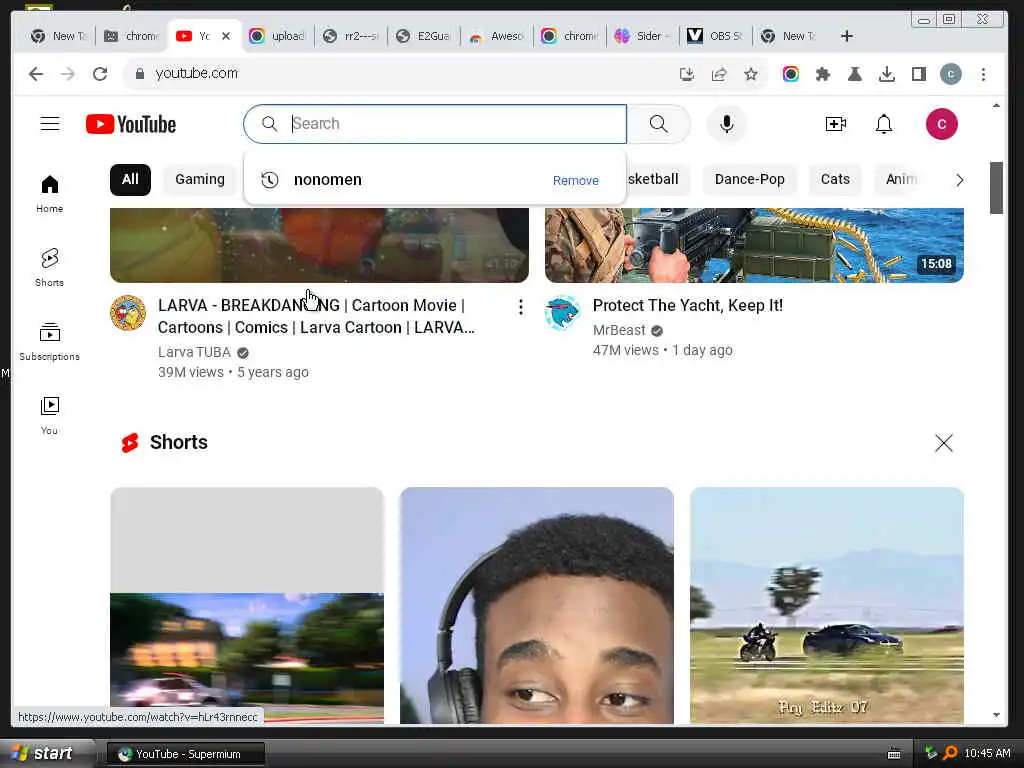Click the install app icon in address bar

[x=686, y=74]
